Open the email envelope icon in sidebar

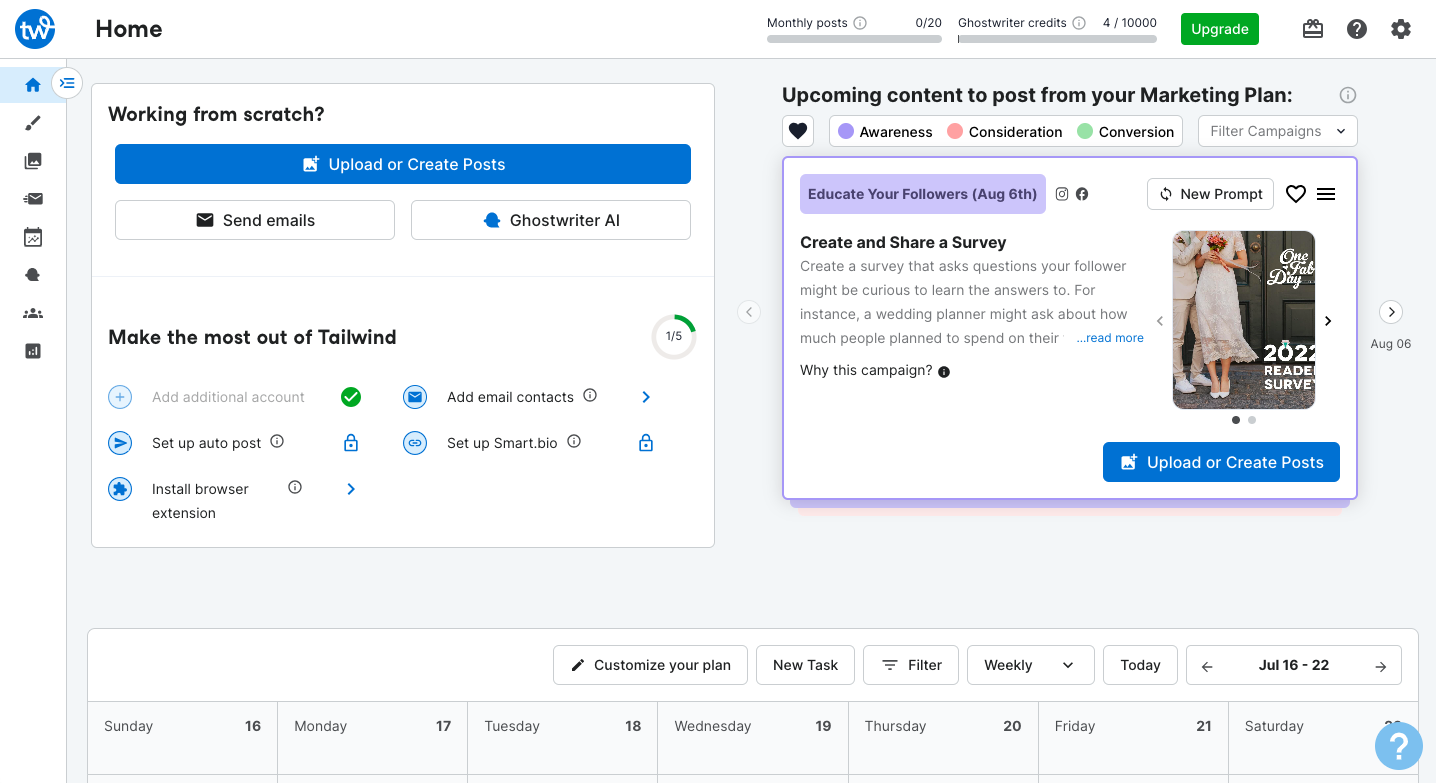click(x=33, y=199)
